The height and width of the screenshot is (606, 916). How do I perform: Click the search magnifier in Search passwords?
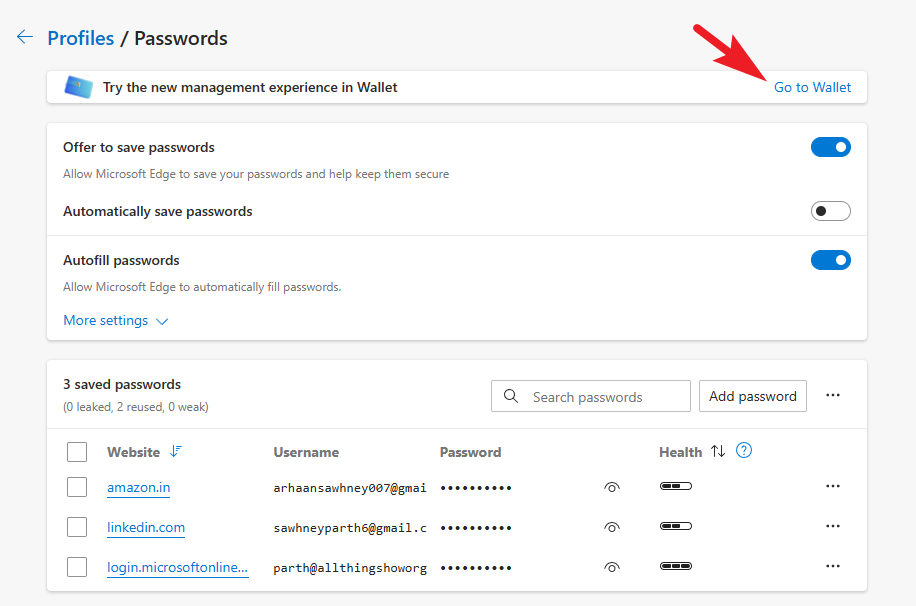point(510,396)
